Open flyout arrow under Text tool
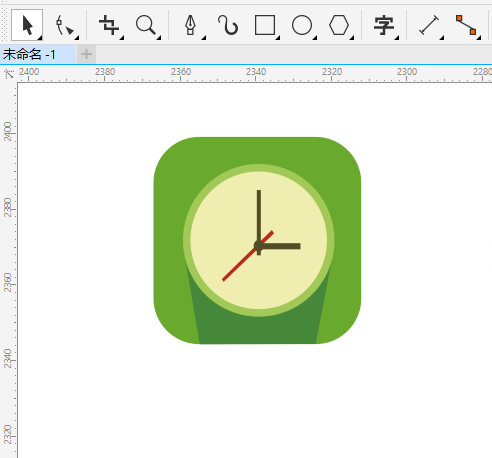Image resolution: width=492 pixels, height=458 pixels. click(x=397, y=38)
